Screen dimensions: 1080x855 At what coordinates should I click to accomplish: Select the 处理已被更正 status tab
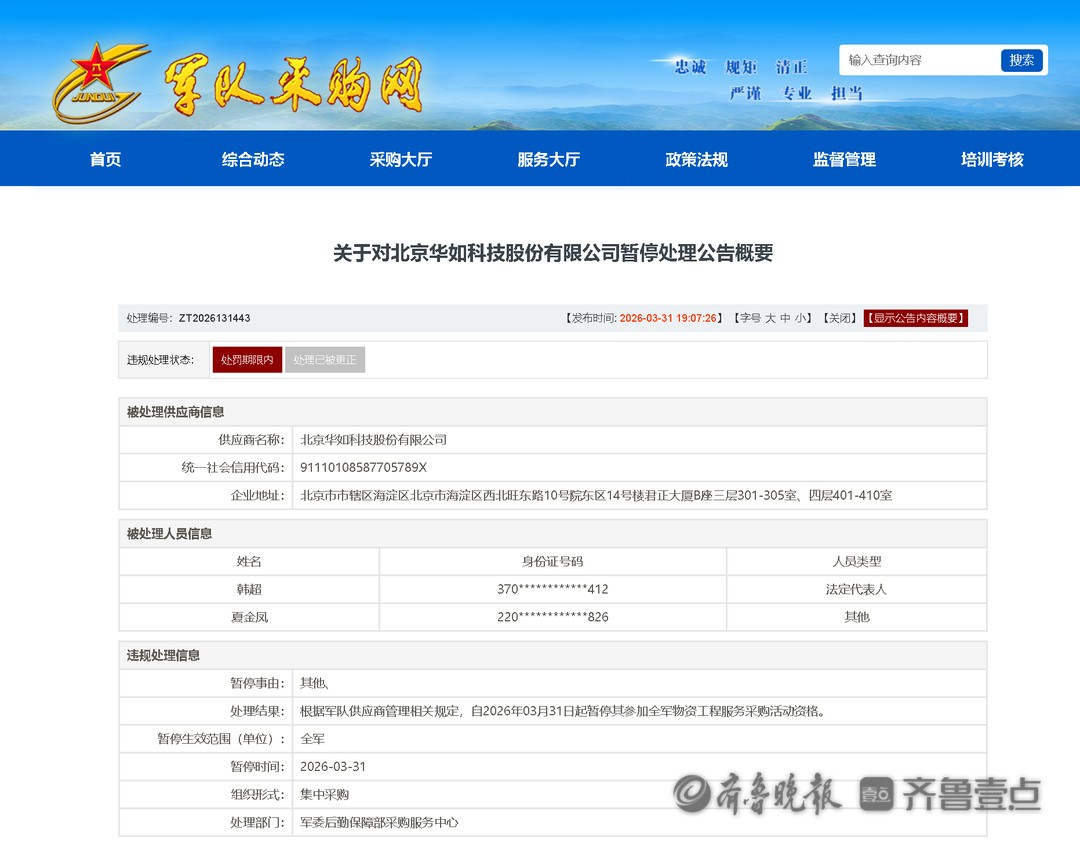[325, 360]
